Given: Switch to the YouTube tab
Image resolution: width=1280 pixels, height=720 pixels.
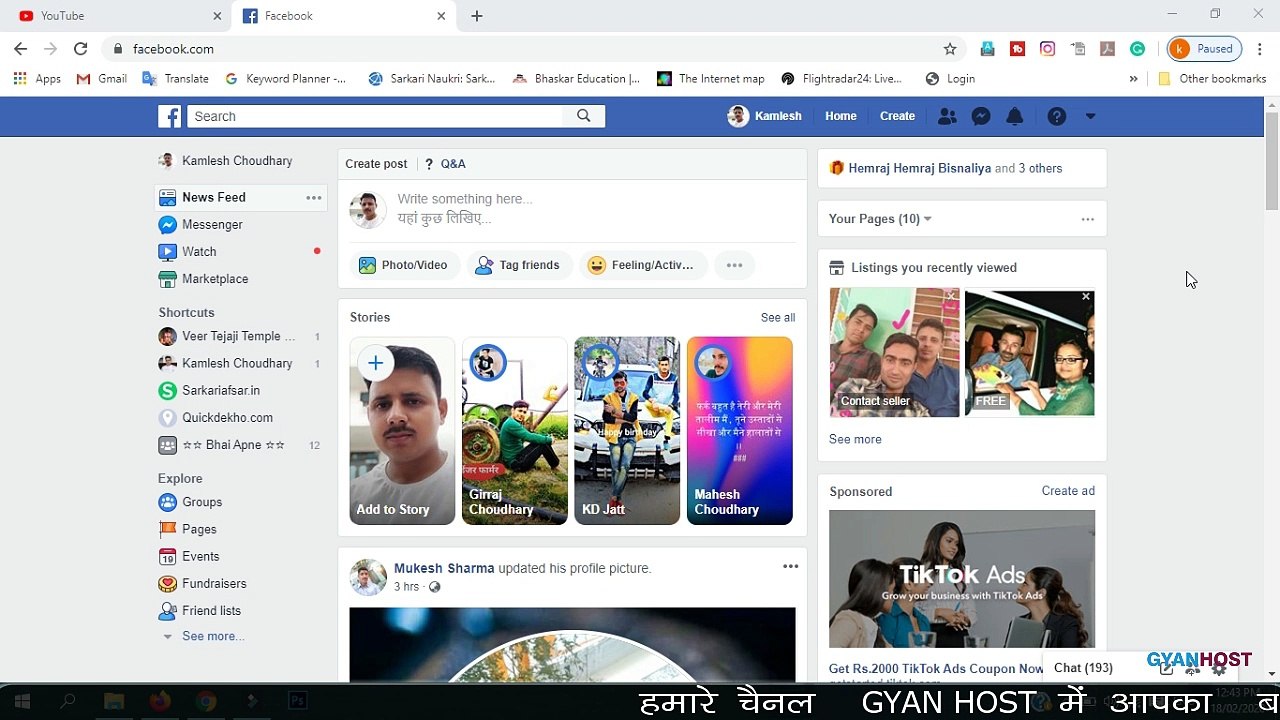Looking at the screenshot, I should point(116,16).
